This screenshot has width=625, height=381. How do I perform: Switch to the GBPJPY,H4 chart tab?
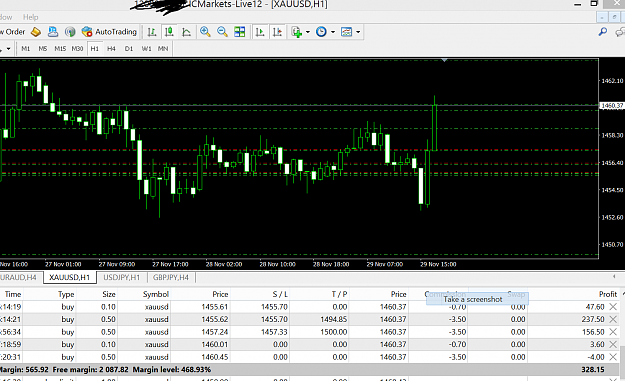(x=171, y=277)
